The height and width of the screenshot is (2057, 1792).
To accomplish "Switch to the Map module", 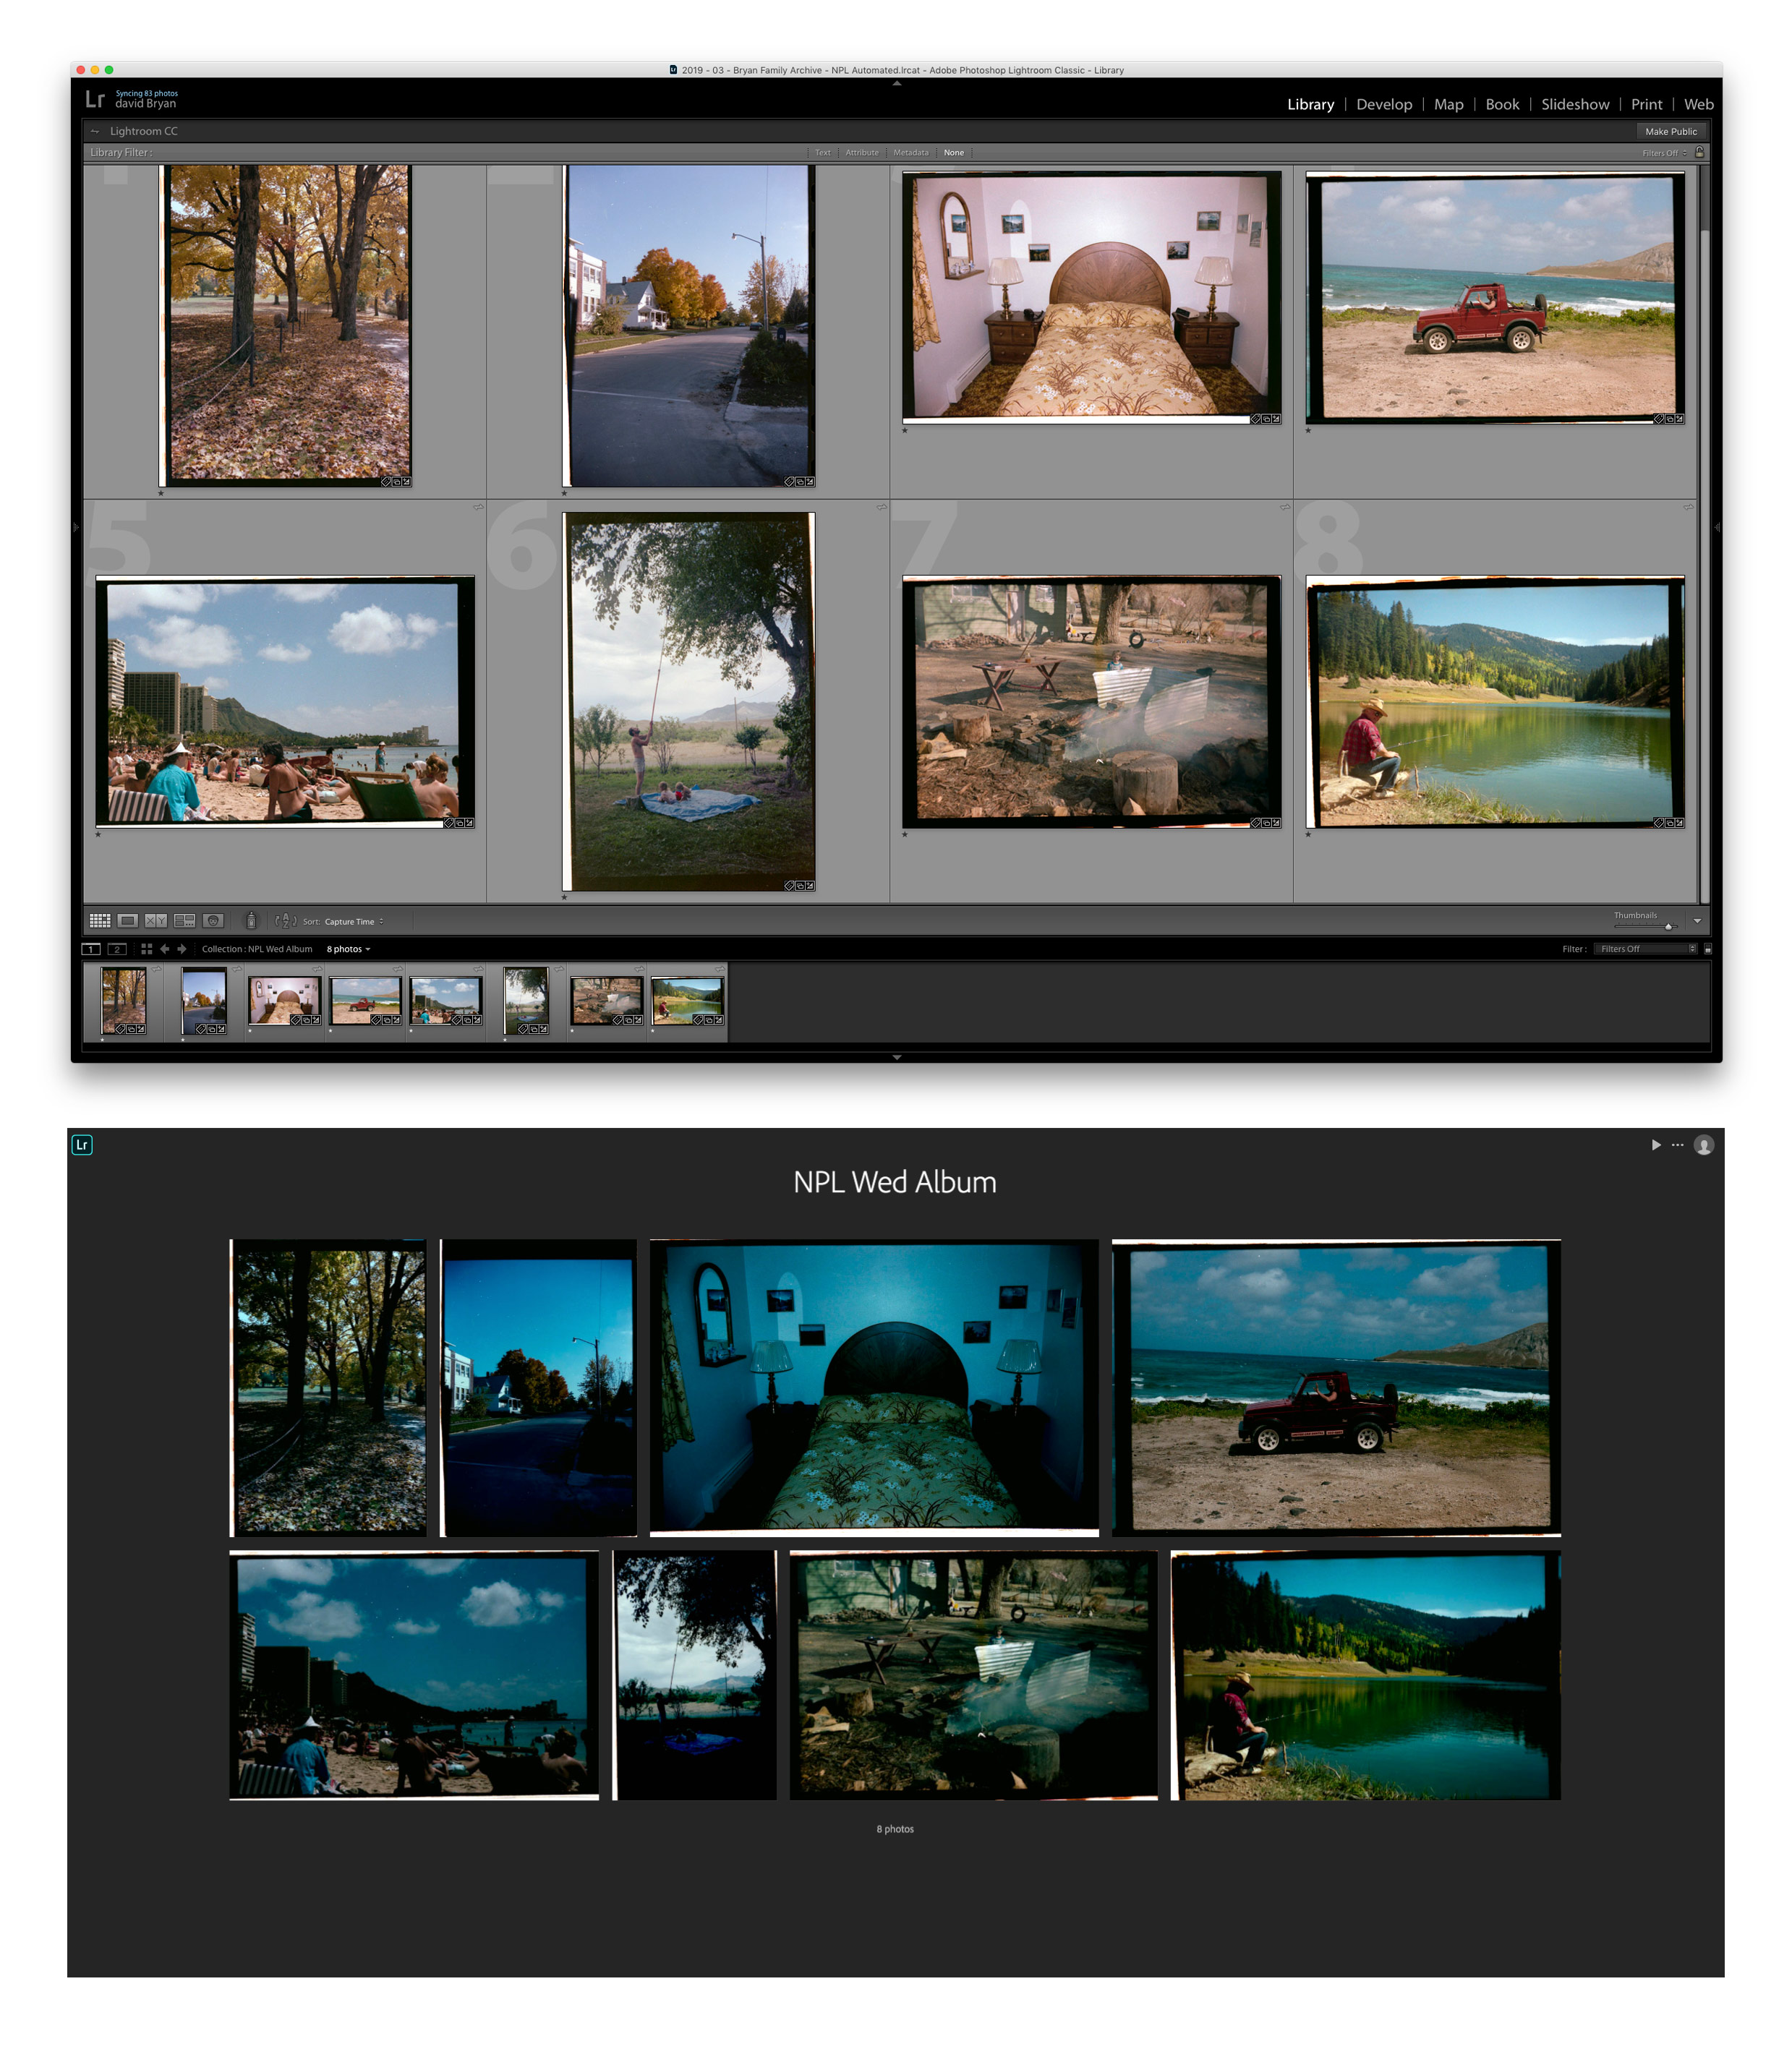I will pyautogui.click(x=1448, y=104).
